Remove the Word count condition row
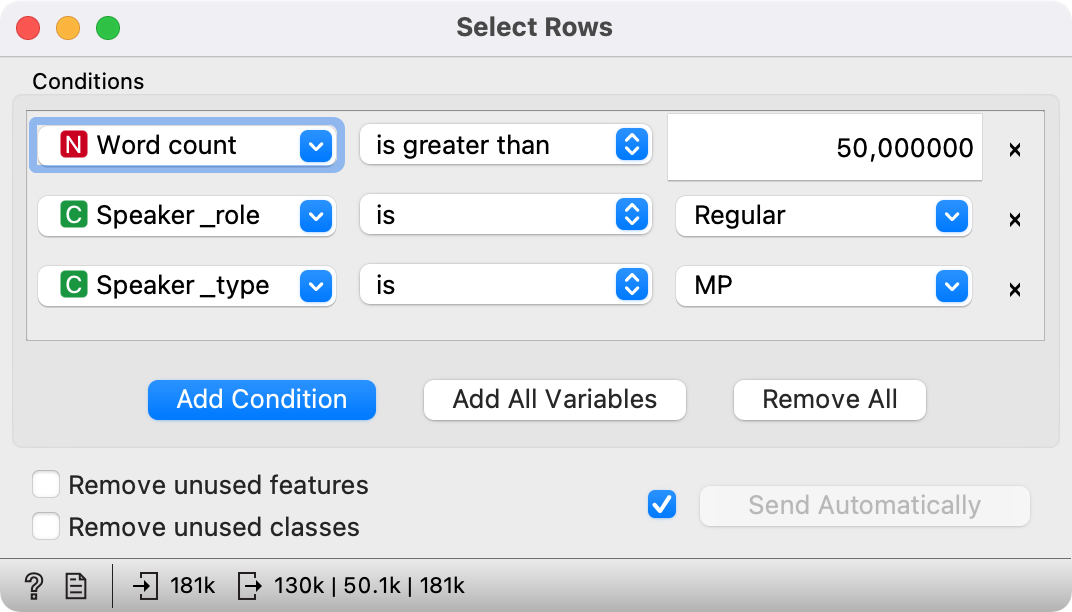Image resolution: width=1072 pixels, height=612 pixels. point(1014,150)
